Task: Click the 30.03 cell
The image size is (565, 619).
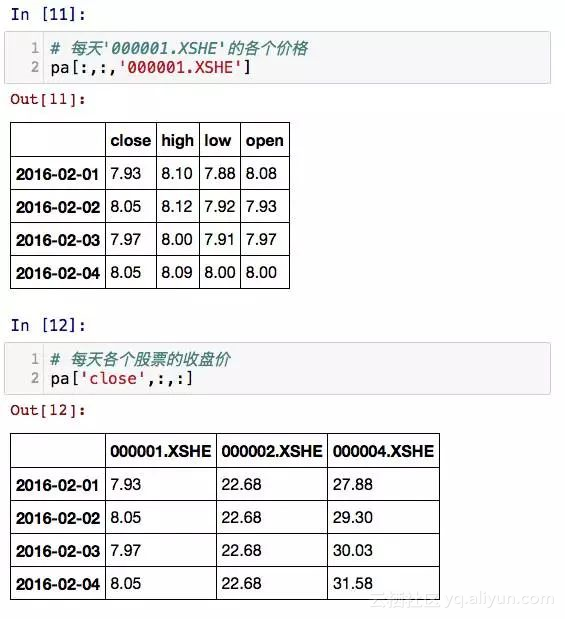Action: [383, 551]
